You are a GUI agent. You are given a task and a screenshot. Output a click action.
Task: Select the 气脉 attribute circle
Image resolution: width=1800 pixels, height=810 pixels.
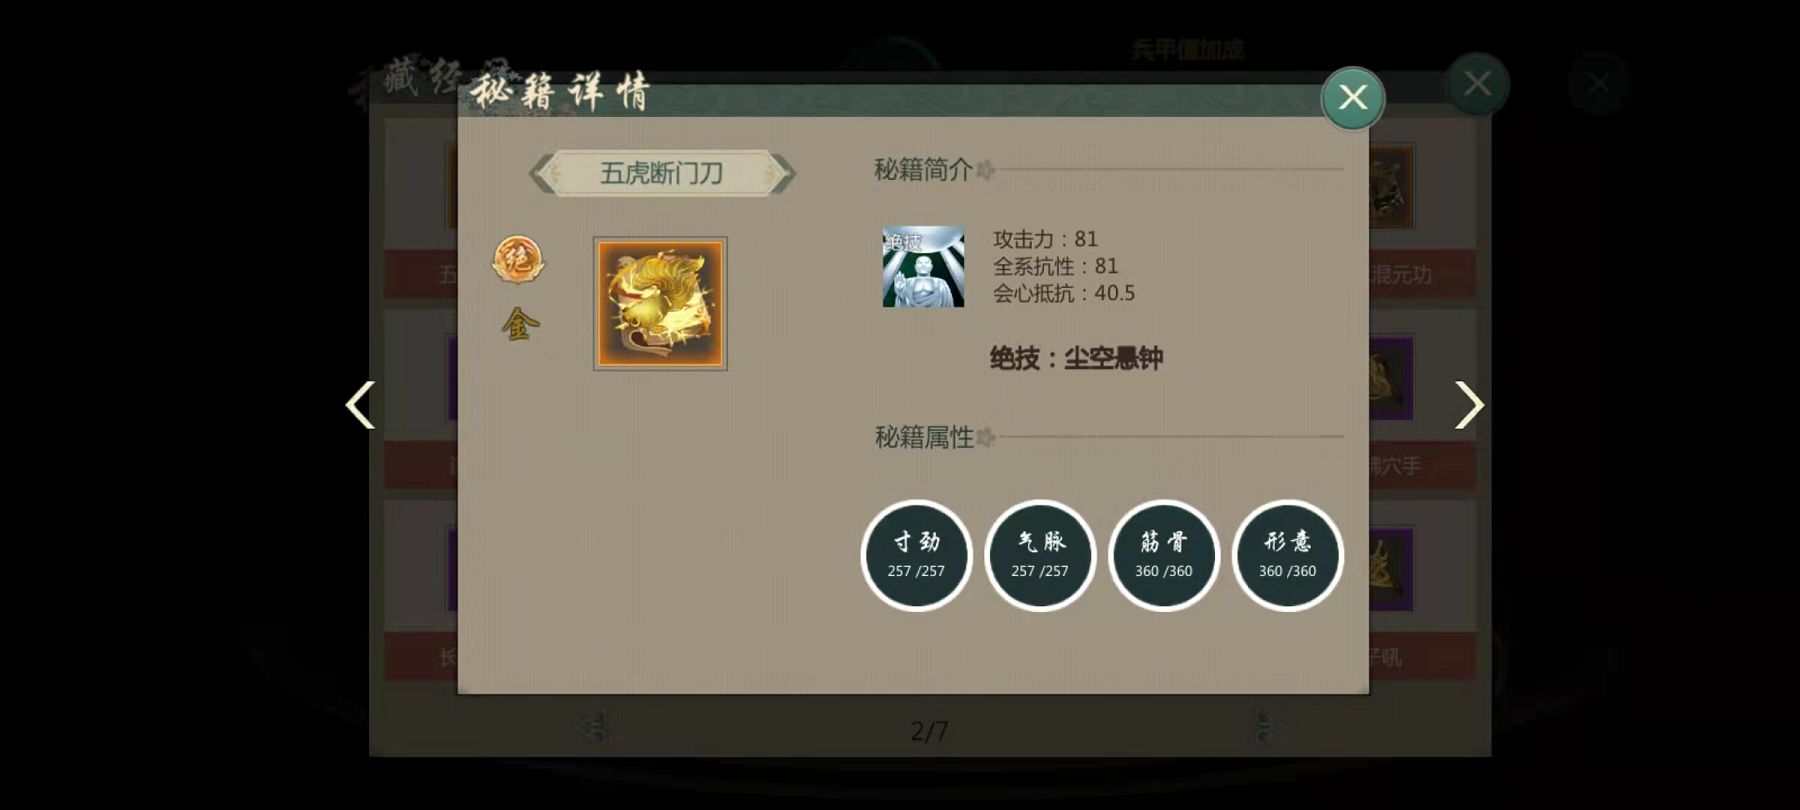point(1040,555)
